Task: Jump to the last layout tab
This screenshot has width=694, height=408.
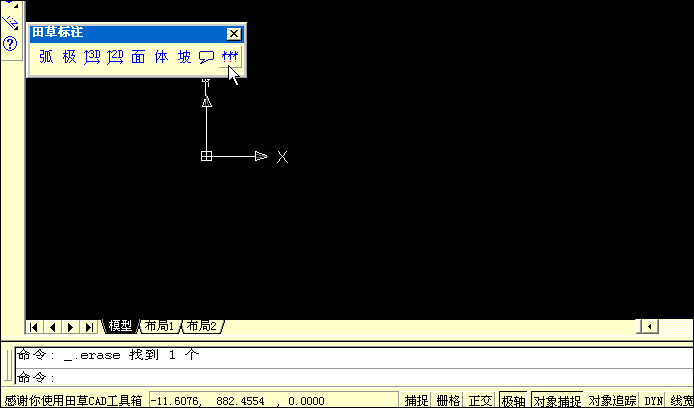Action: 89,327
